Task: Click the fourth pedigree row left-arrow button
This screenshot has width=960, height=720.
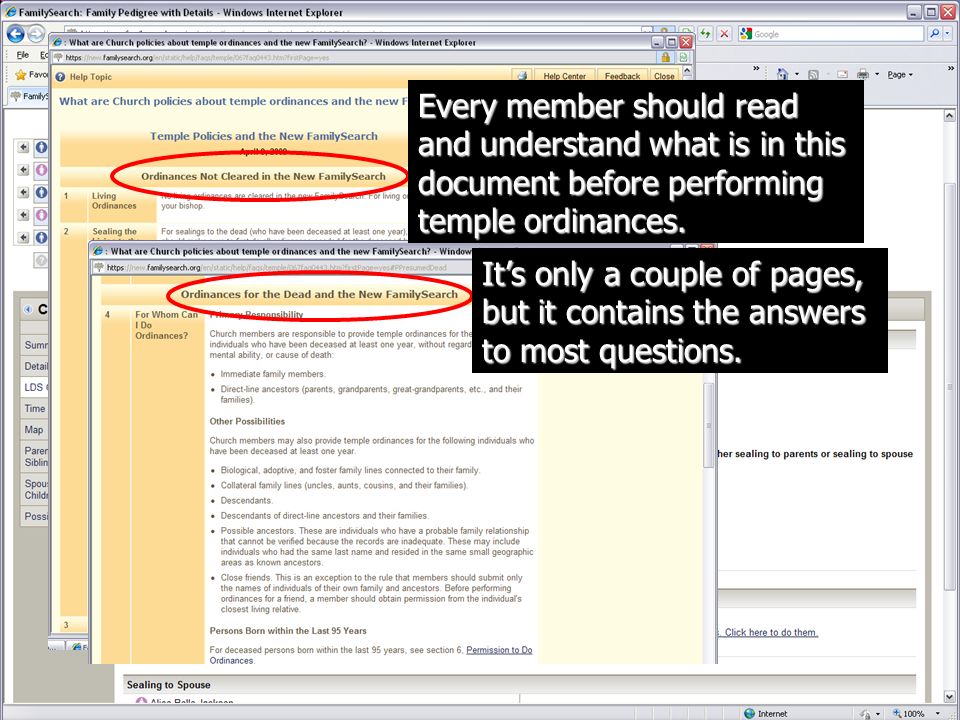Action: click(23, 215)
